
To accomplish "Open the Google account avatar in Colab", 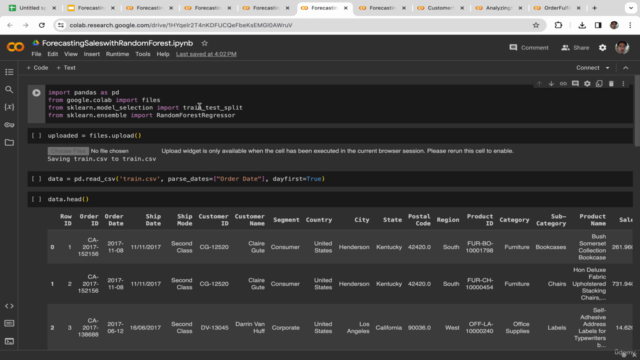I will (x=622, y=48).
